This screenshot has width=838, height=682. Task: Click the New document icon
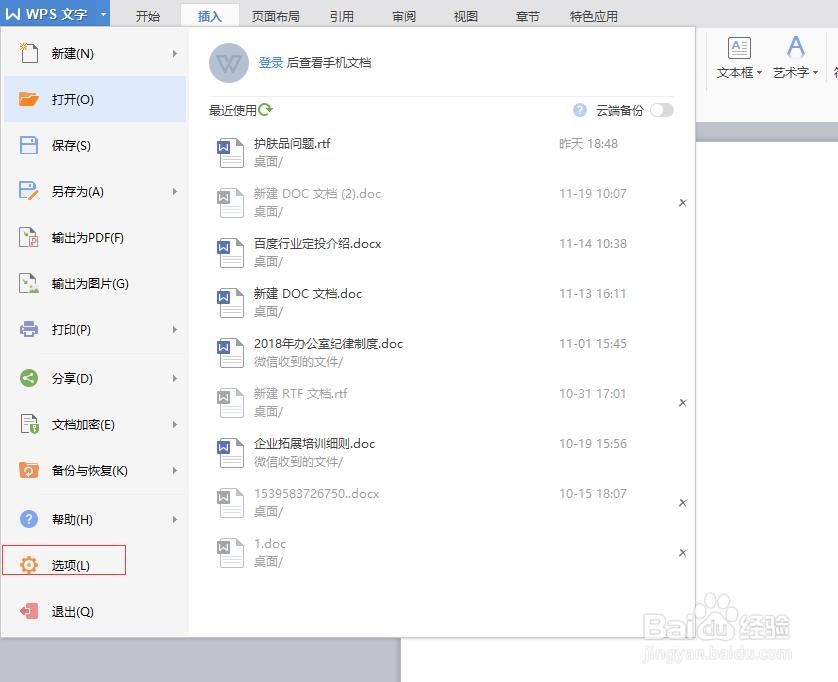pos(29,53)
